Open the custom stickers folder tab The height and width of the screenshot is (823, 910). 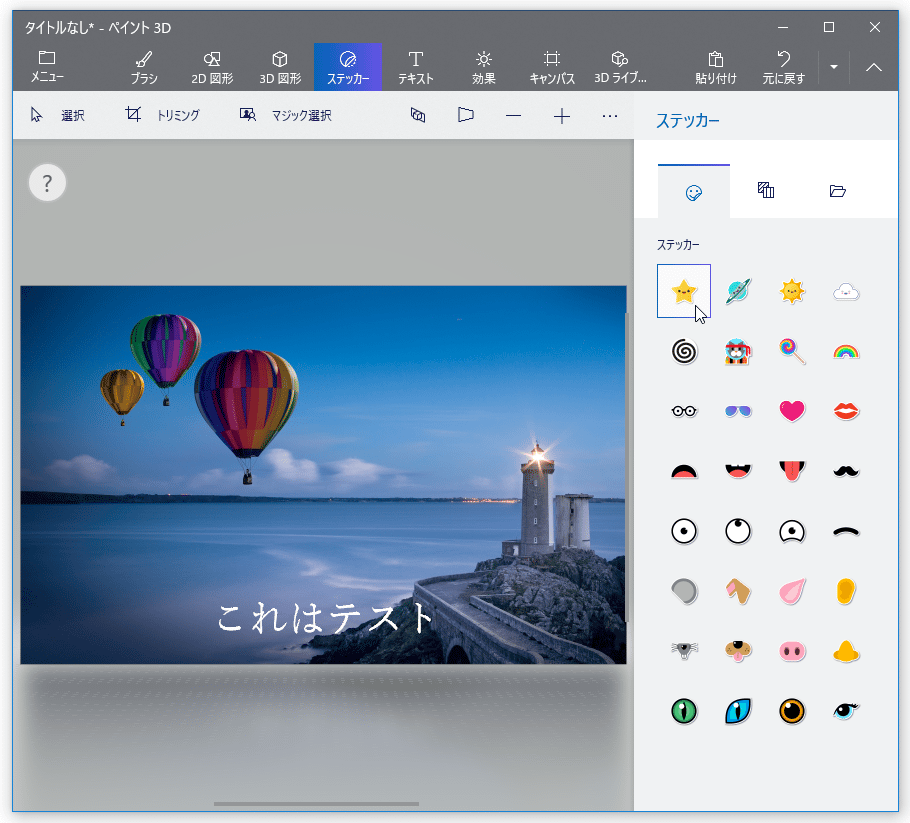pos(837,192)
